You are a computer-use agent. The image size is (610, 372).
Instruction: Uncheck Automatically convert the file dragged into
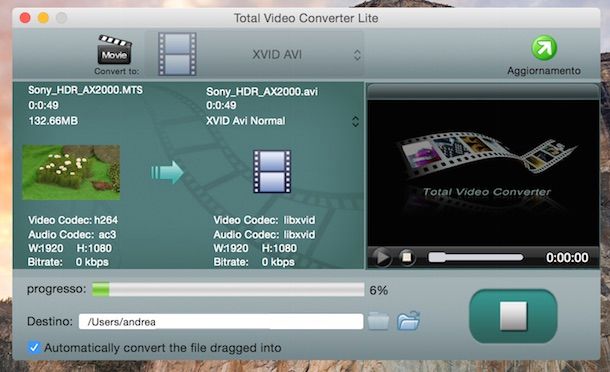pos(34,347)
